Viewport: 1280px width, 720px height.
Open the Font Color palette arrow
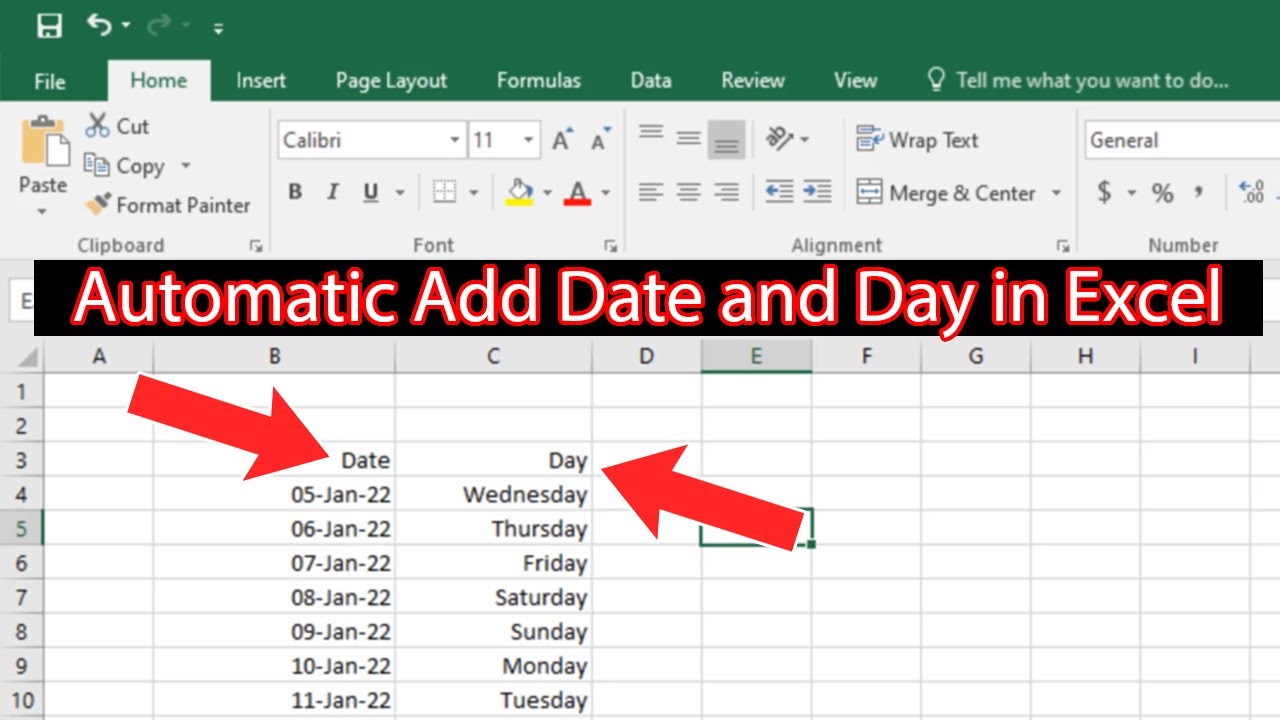(x=605, y=192)
